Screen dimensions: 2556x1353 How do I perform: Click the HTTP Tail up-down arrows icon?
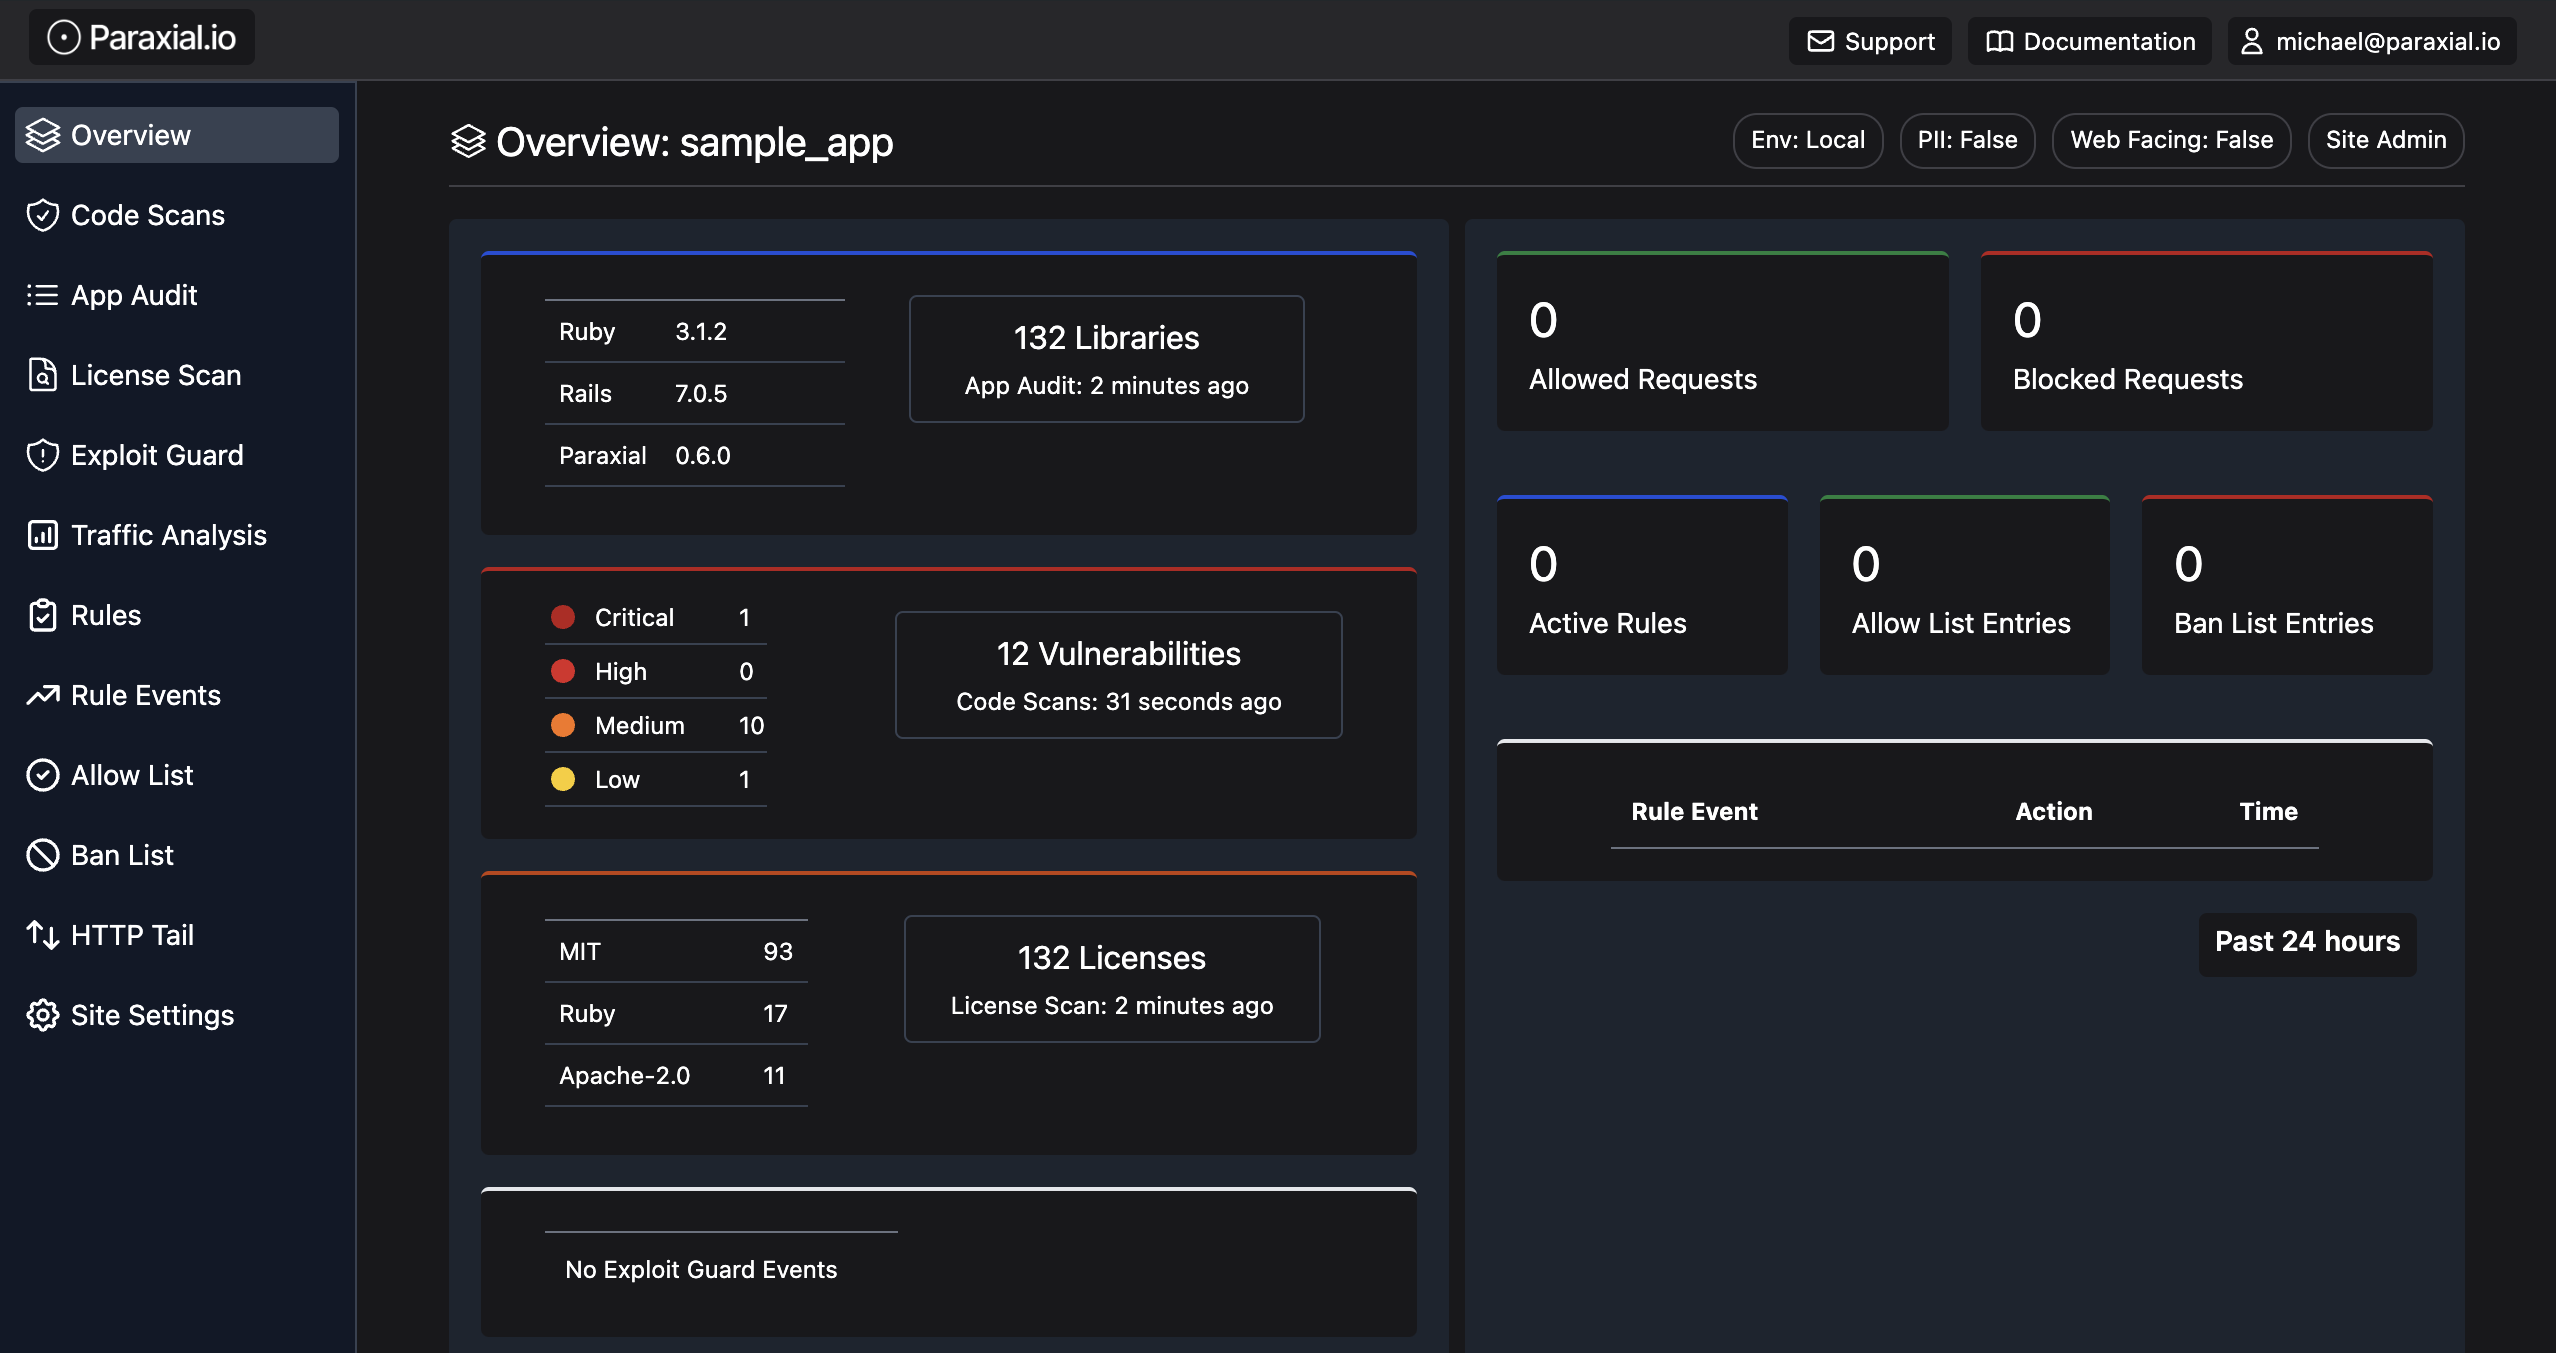coord(43,935)
